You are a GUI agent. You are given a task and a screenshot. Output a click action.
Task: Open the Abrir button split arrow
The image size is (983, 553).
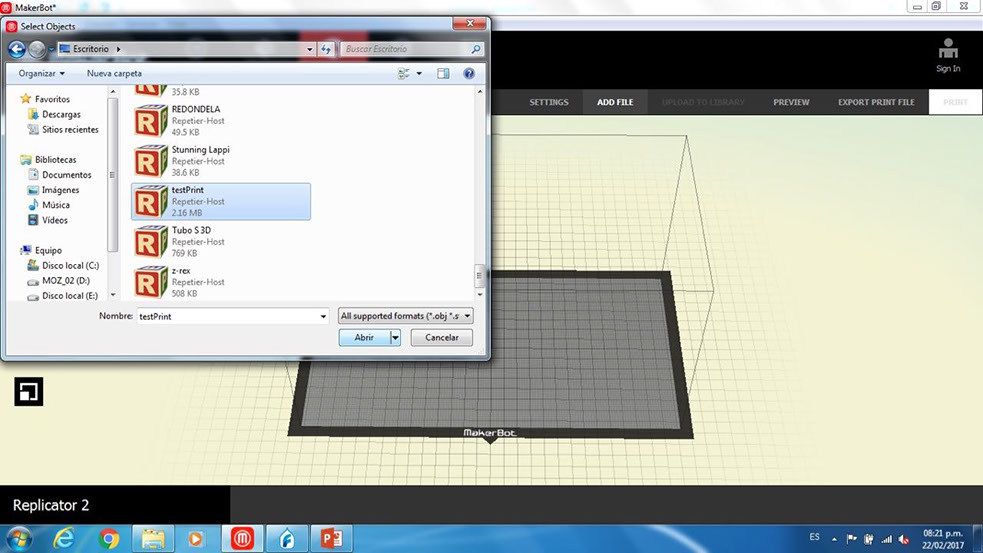[395, 337]
